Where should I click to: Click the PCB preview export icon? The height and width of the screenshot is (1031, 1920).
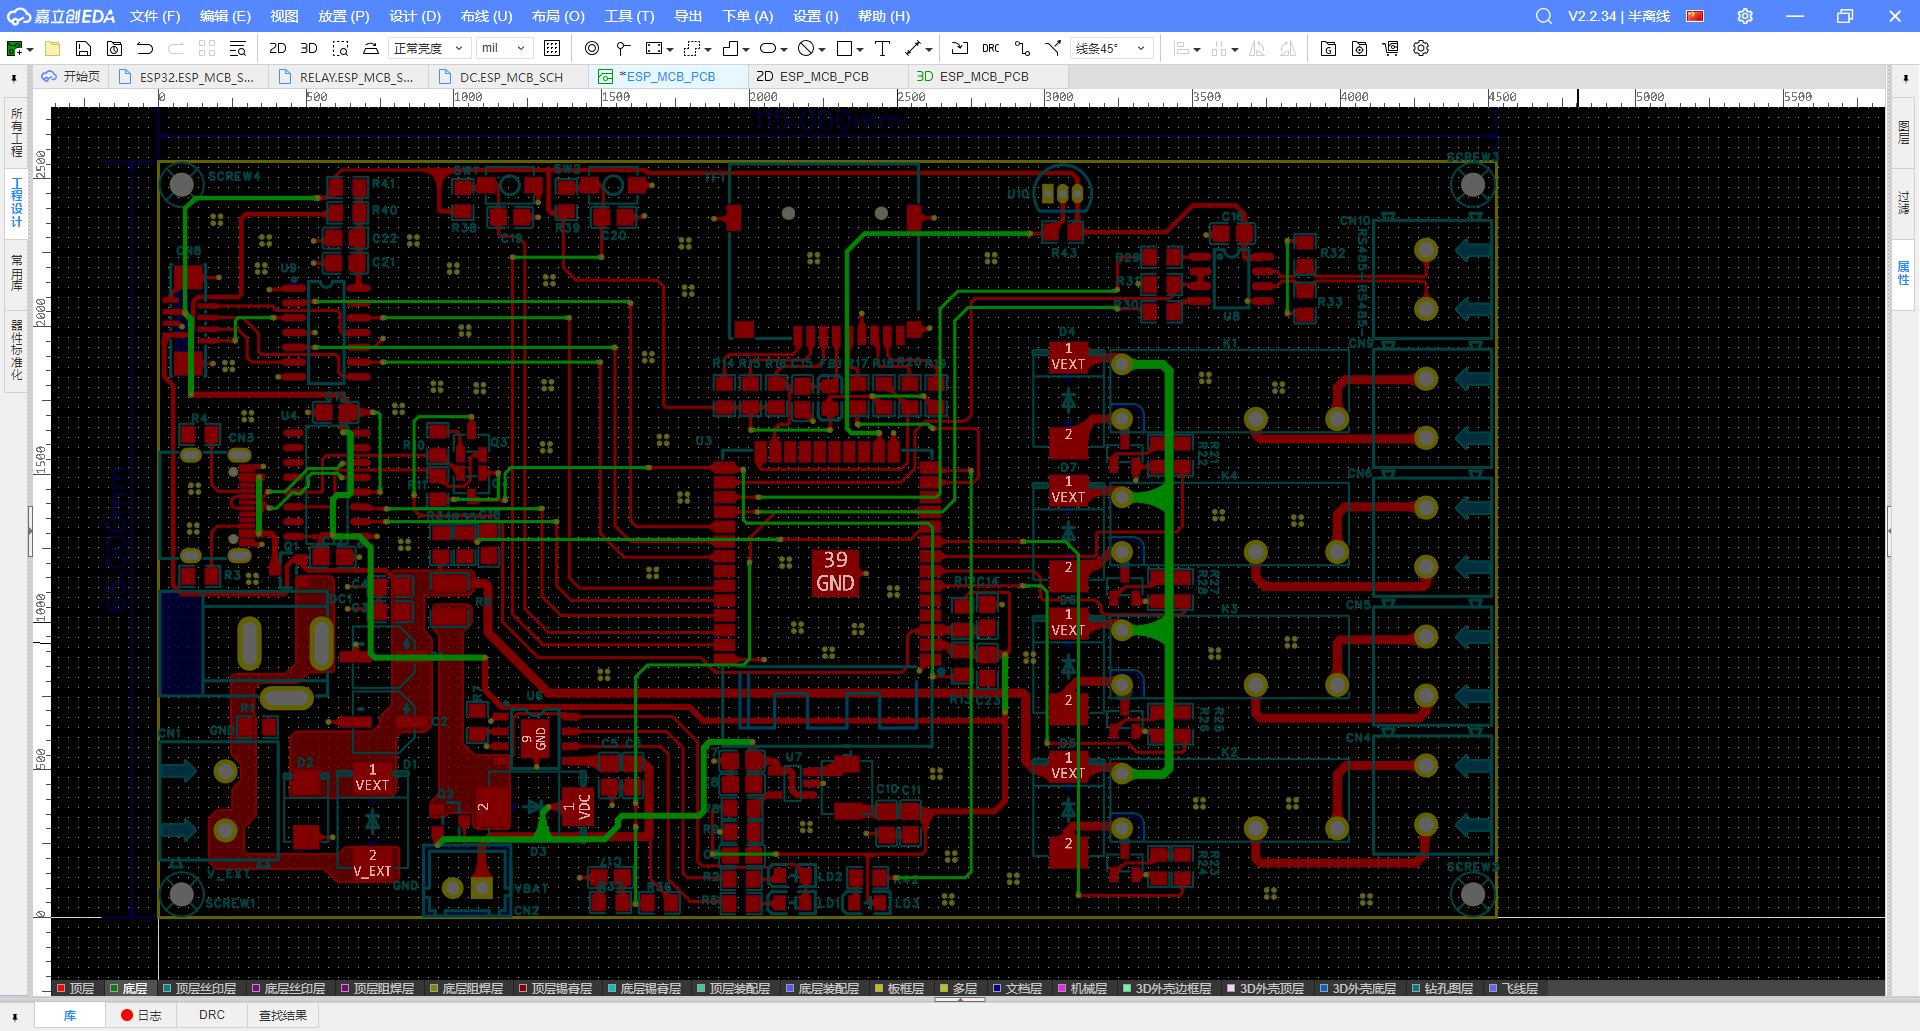(x=1359, y=48)
